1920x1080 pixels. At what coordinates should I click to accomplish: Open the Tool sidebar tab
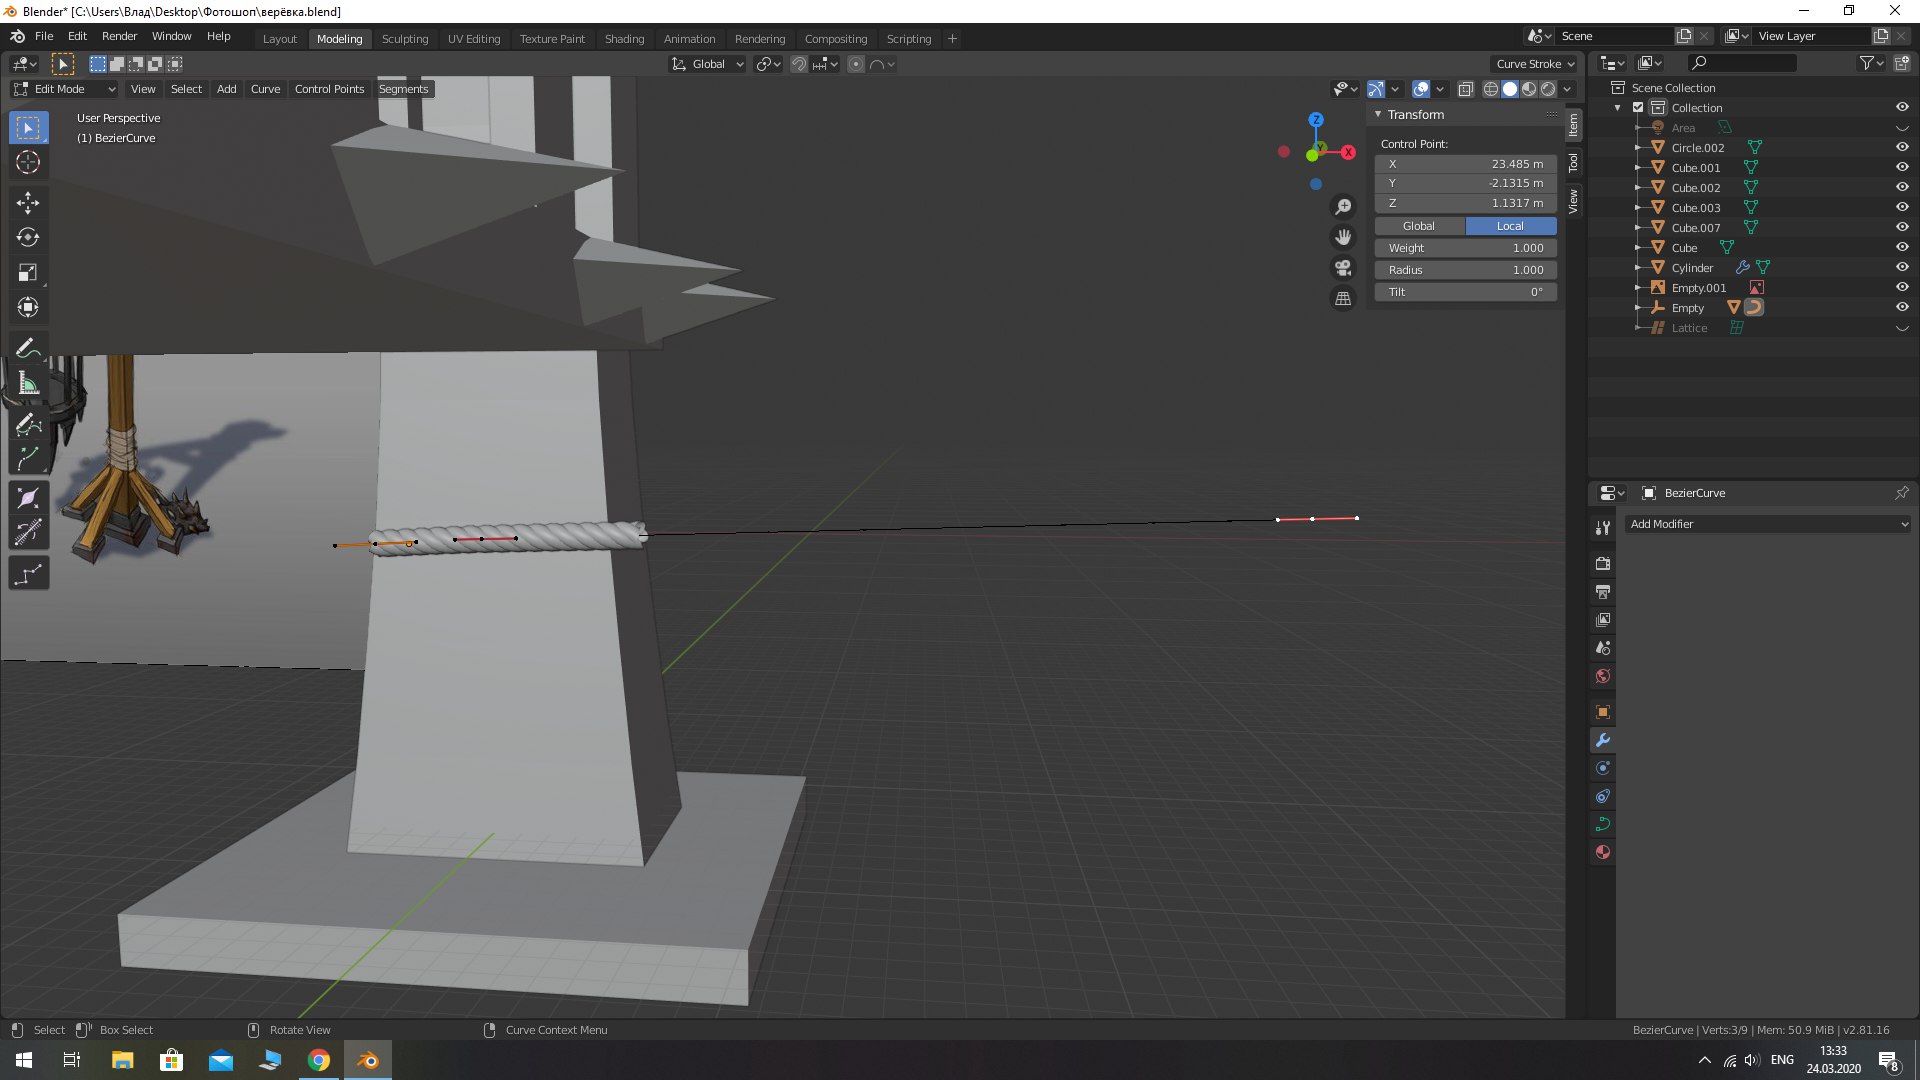[1573, 162]
